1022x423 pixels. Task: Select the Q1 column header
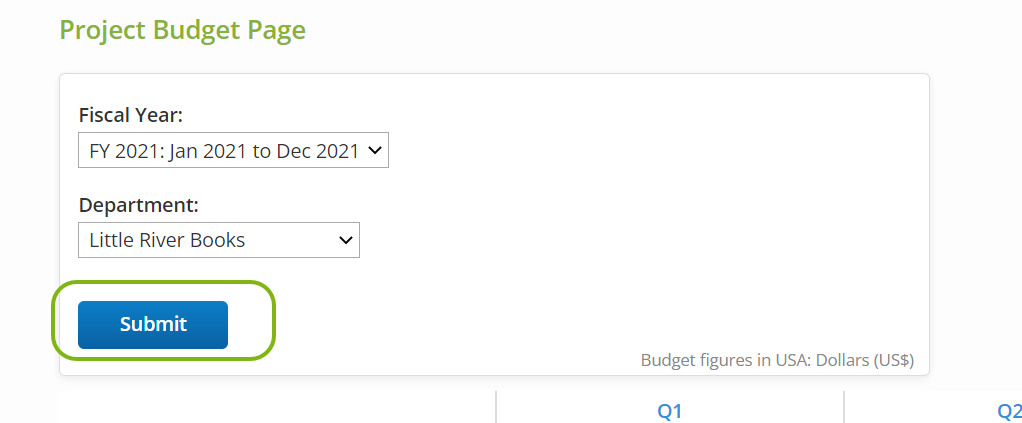pyautogui.click(x=669, y=411)
